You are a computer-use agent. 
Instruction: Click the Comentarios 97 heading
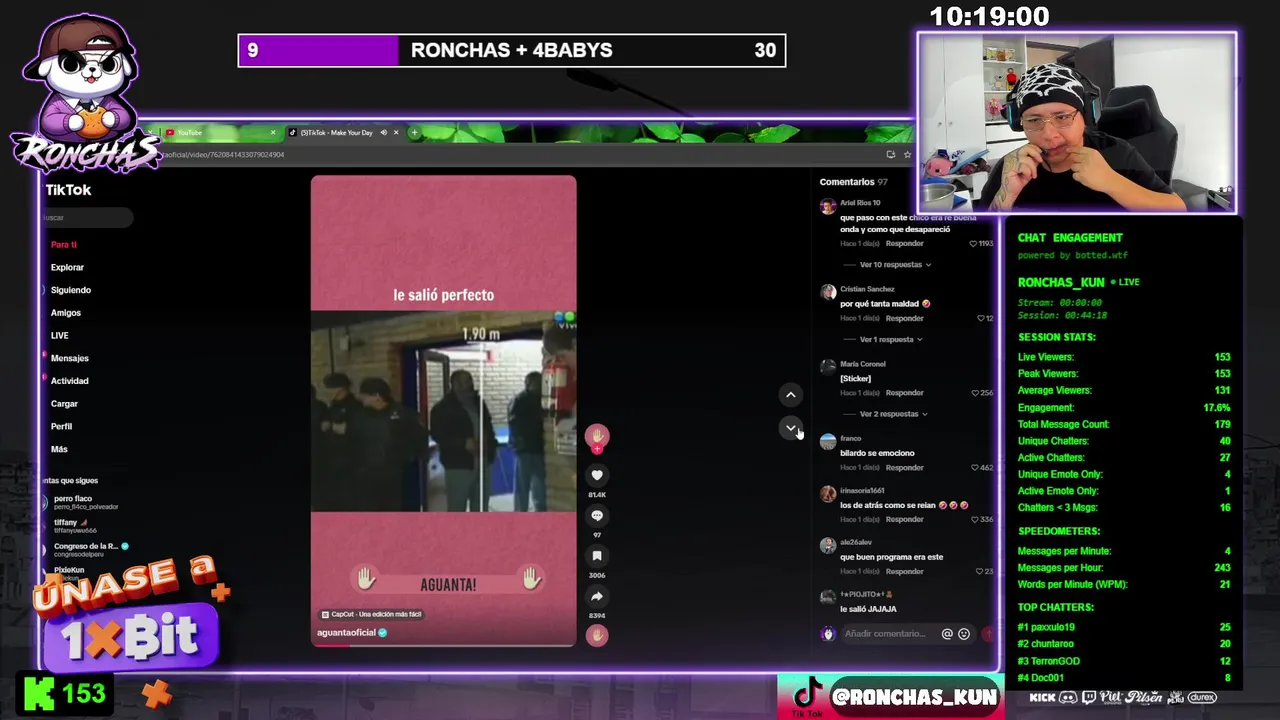[x=853, y=182]
